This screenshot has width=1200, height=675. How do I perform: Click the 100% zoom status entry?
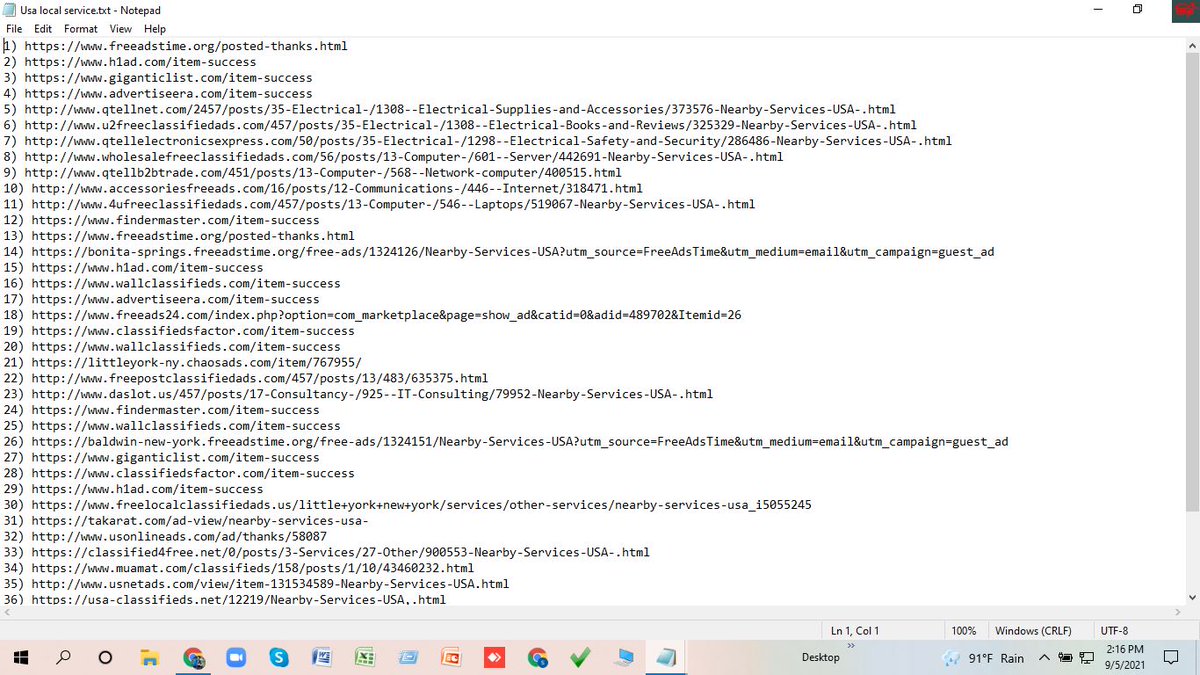coord(964,632)
